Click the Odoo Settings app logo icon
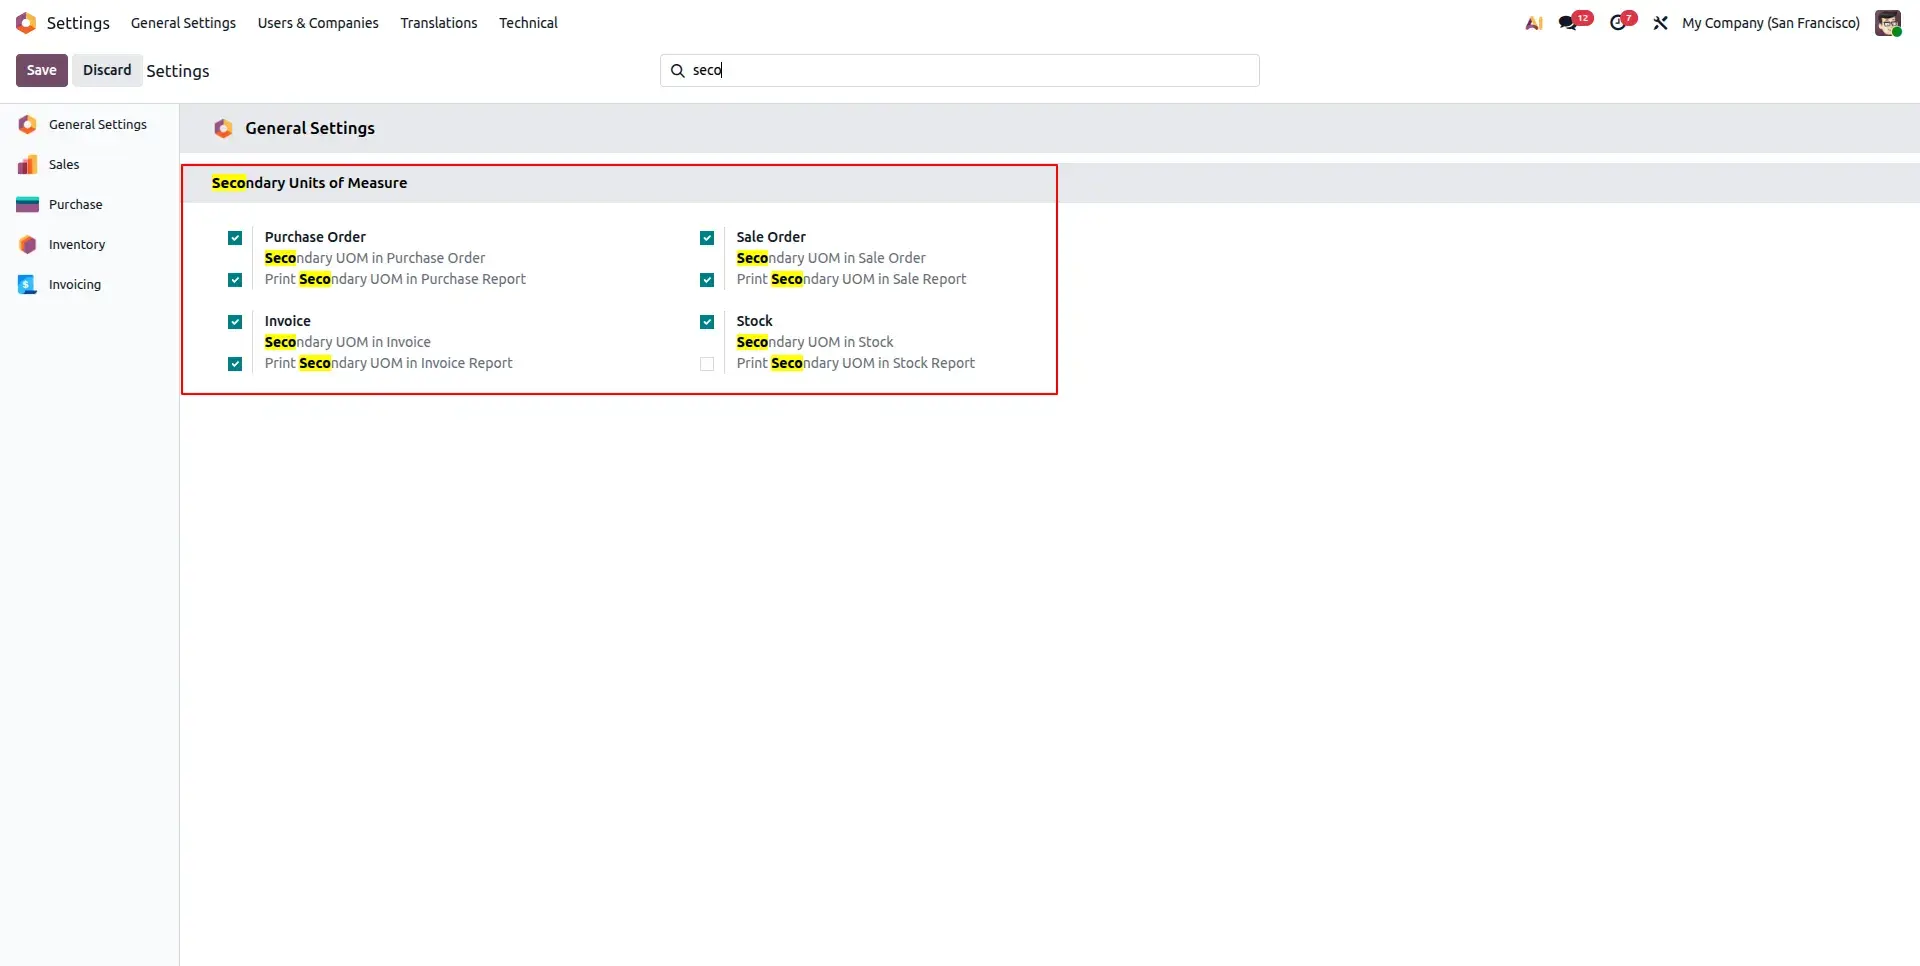1920x966 pixels. coord(26,22)
